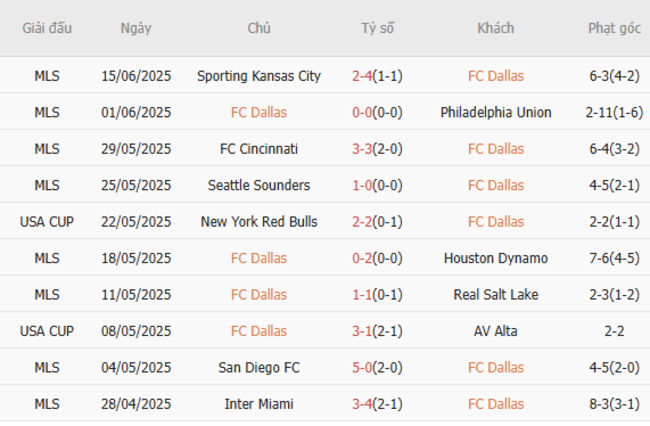
Task: Open Philadelphia Union team link
Action: coord(495,112)
